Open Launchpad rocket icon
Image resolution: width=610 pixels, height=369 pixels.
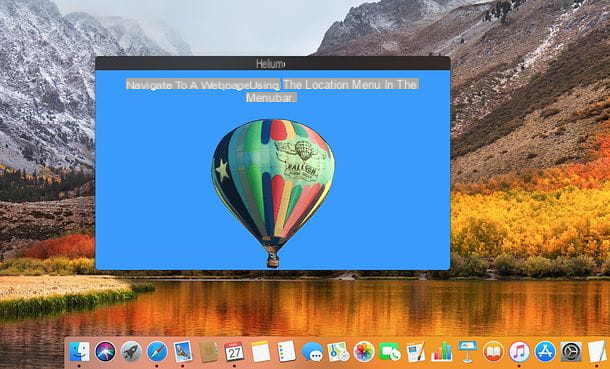pos(131,351)
